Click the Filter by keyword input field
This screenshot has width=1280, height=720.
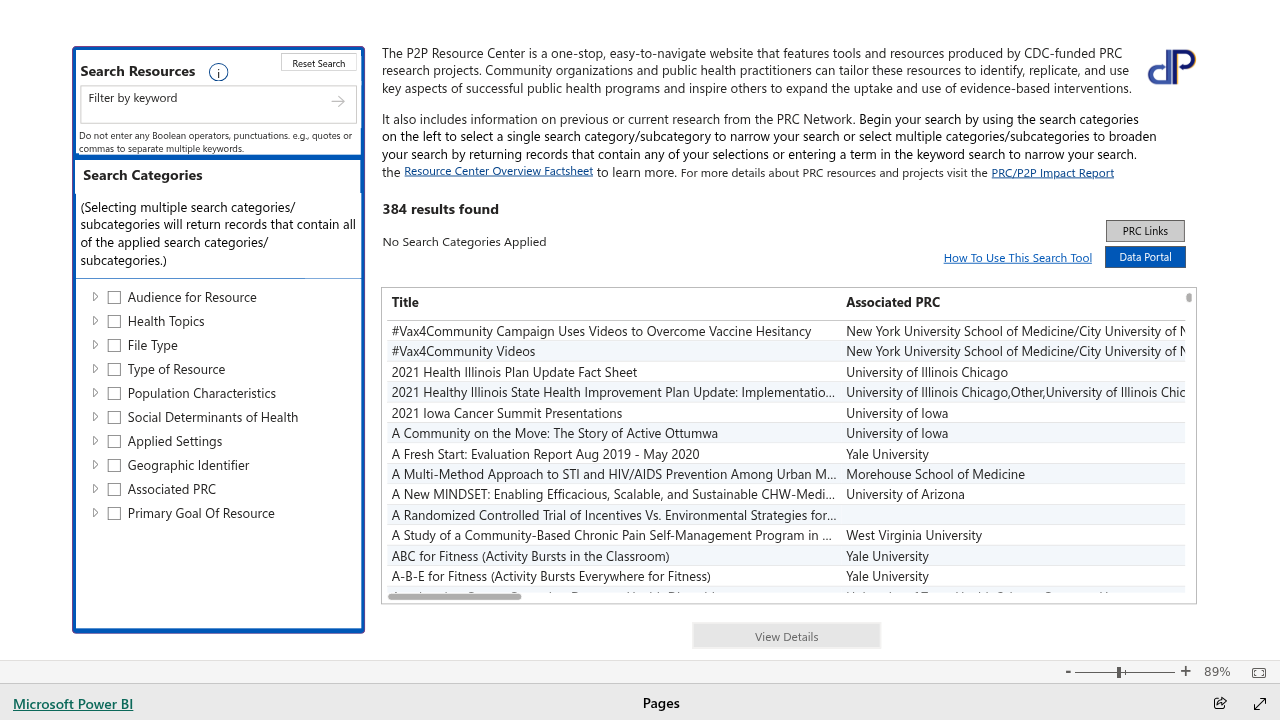[x=205, y=99]
